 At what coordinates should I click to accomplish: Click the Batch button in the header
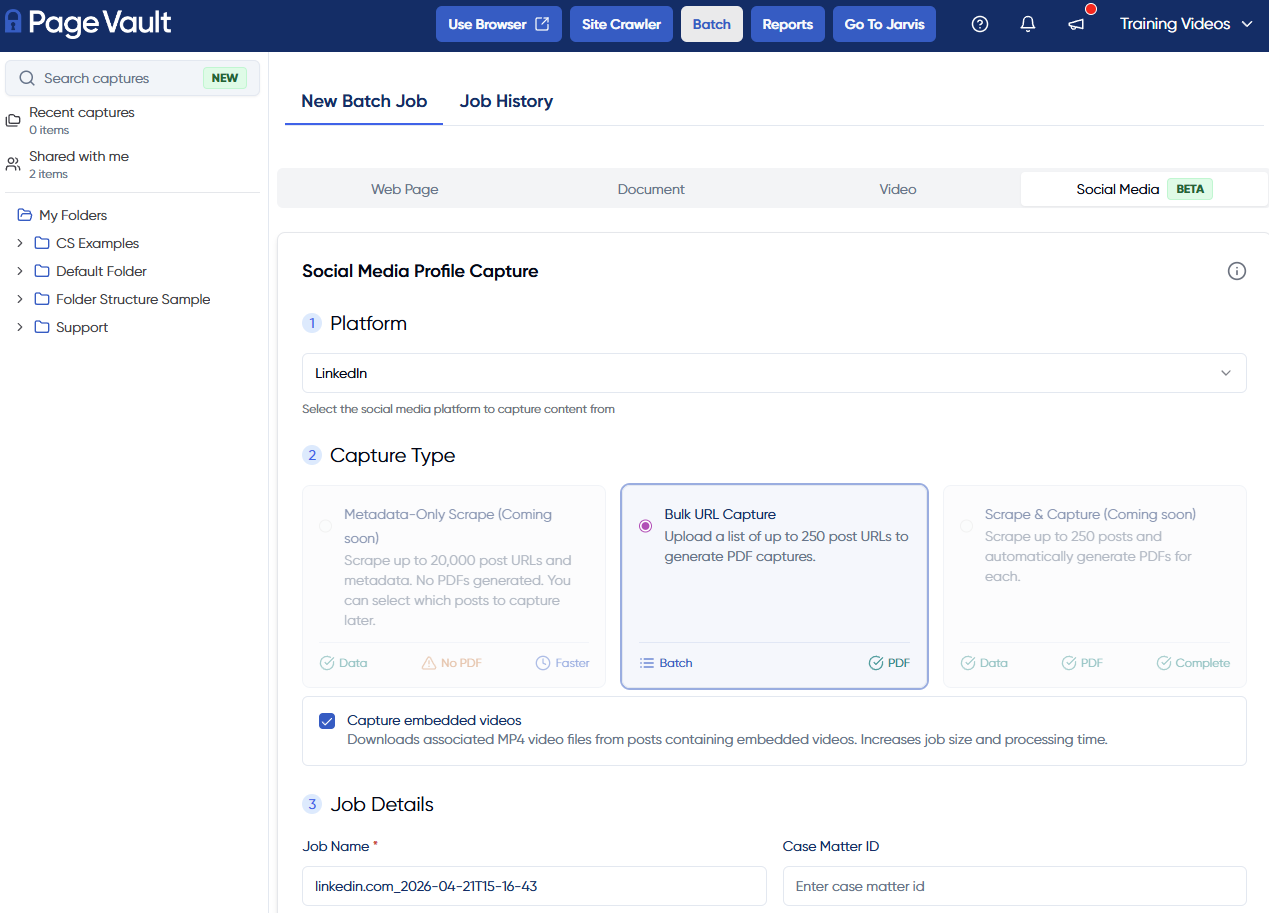(x=712, y=24)
